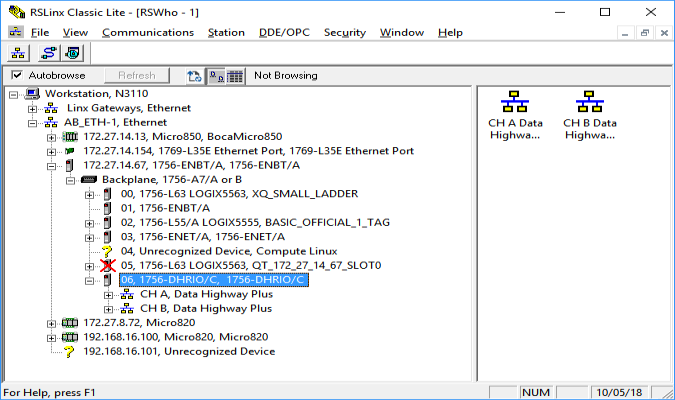
Task: Expand slot 00 XQ_SMALL_LADDER node
Action: click(89, 195)
